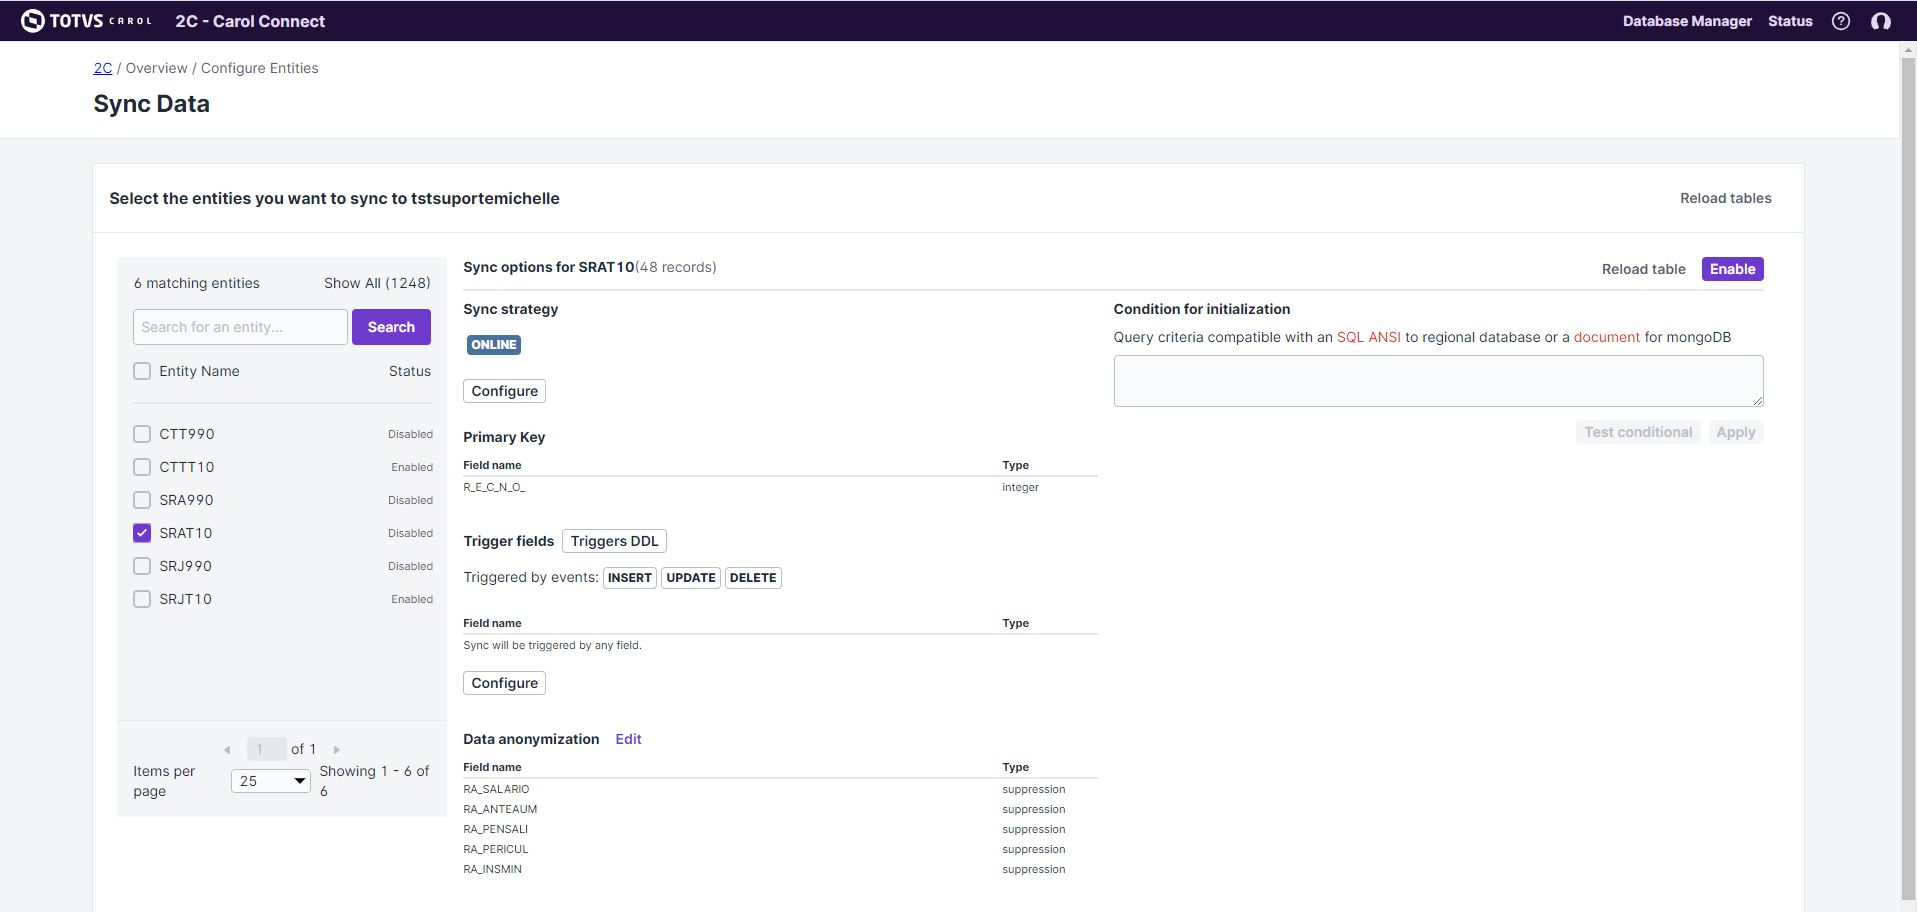The height and width of the screenshot is (912, 1917).
Task: Toggle the Entity Name select-all checkbox
Action: 142,371
